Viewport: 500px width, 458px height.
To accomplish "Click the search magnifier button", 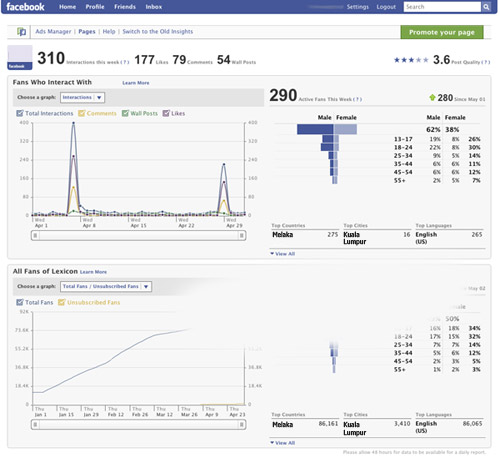I will 486,7.
